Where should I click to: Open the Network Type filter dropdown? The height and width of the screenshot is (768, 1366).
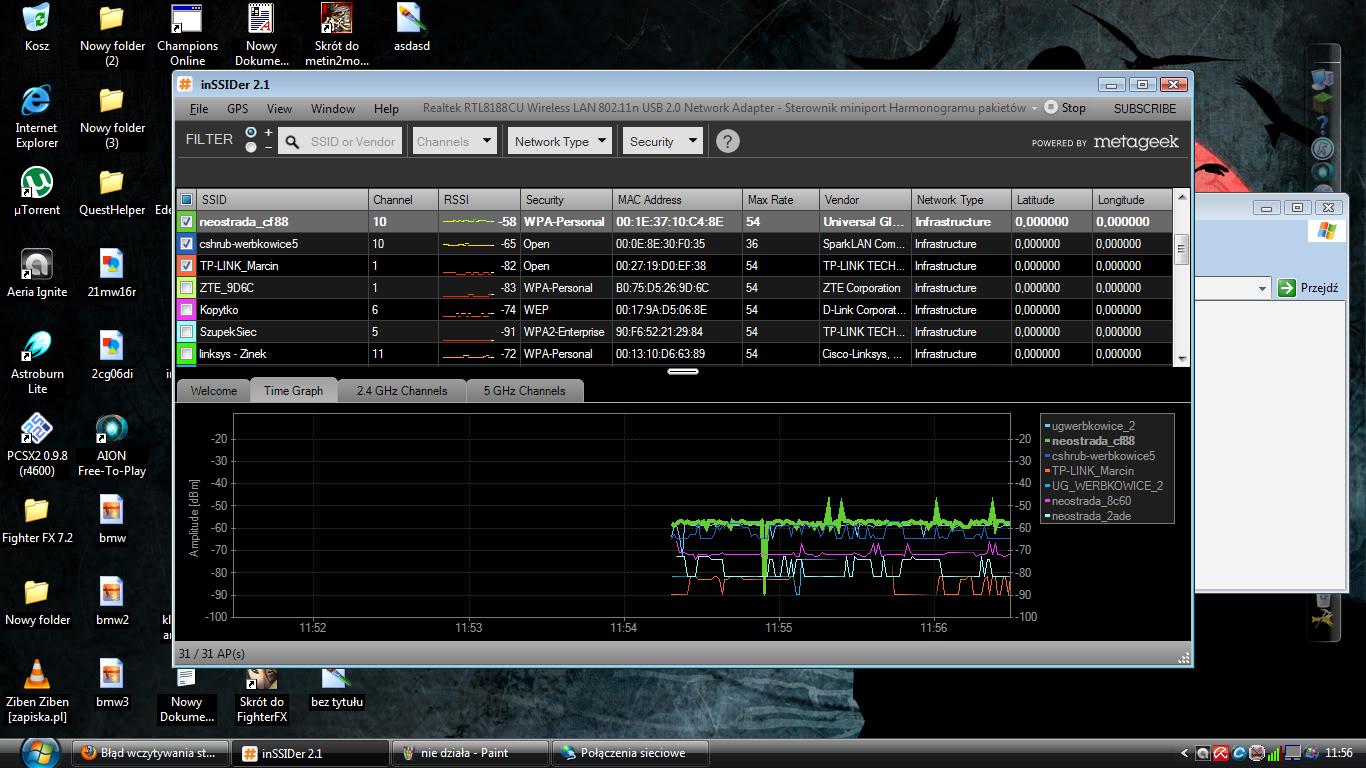pos(560,141)
